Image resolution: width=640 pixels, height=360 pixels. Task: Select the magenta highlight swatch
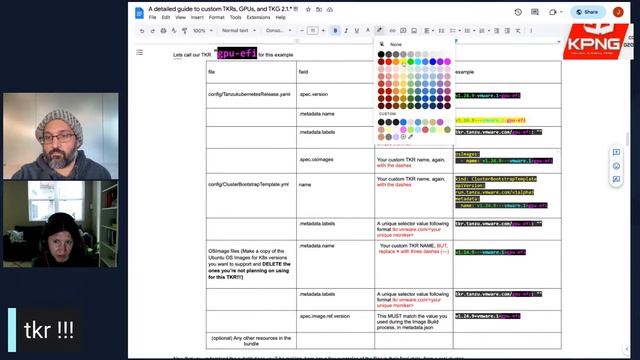coord(447,62)
